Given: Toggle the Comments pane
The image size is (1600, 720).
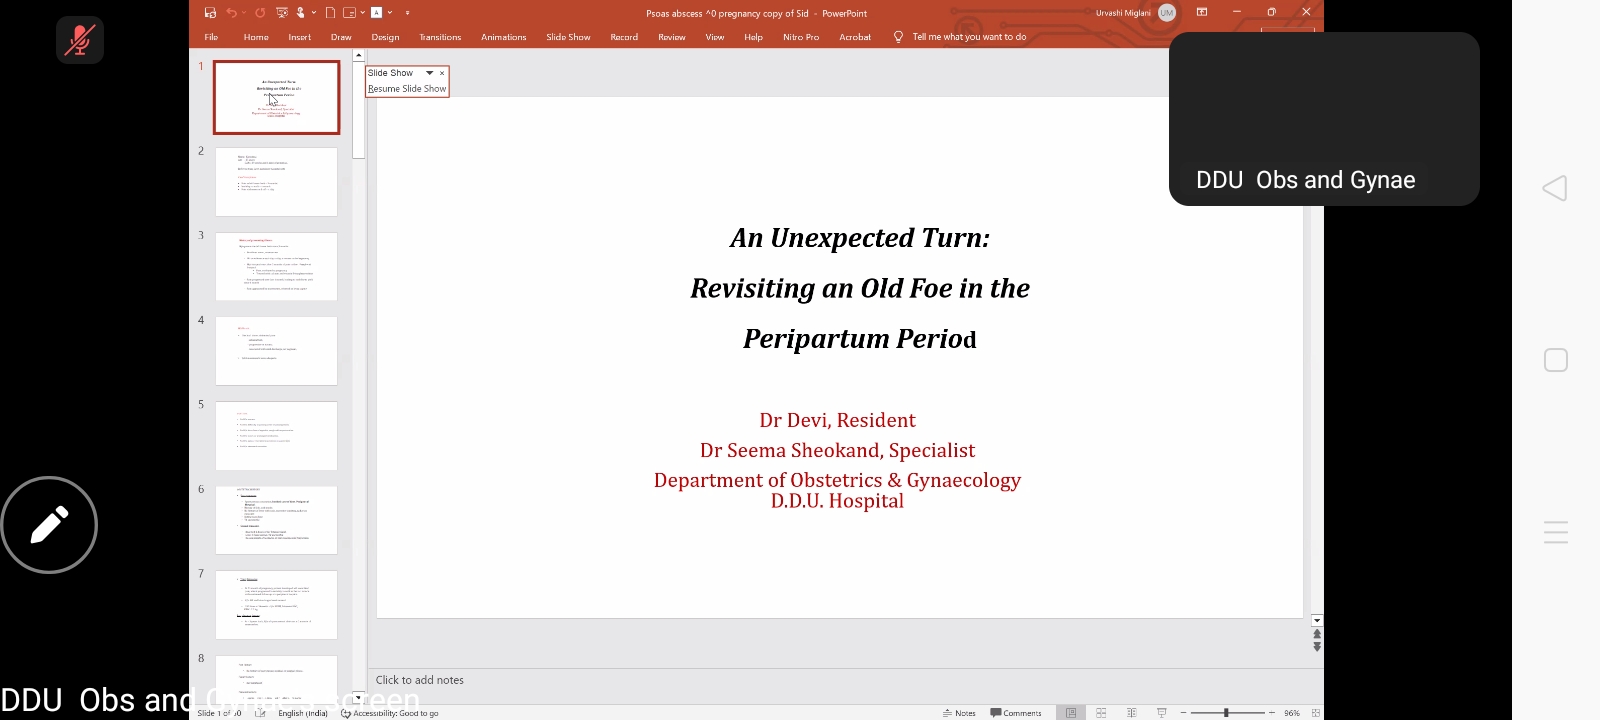Looking at the screenshot, I should coord(1016,713).
